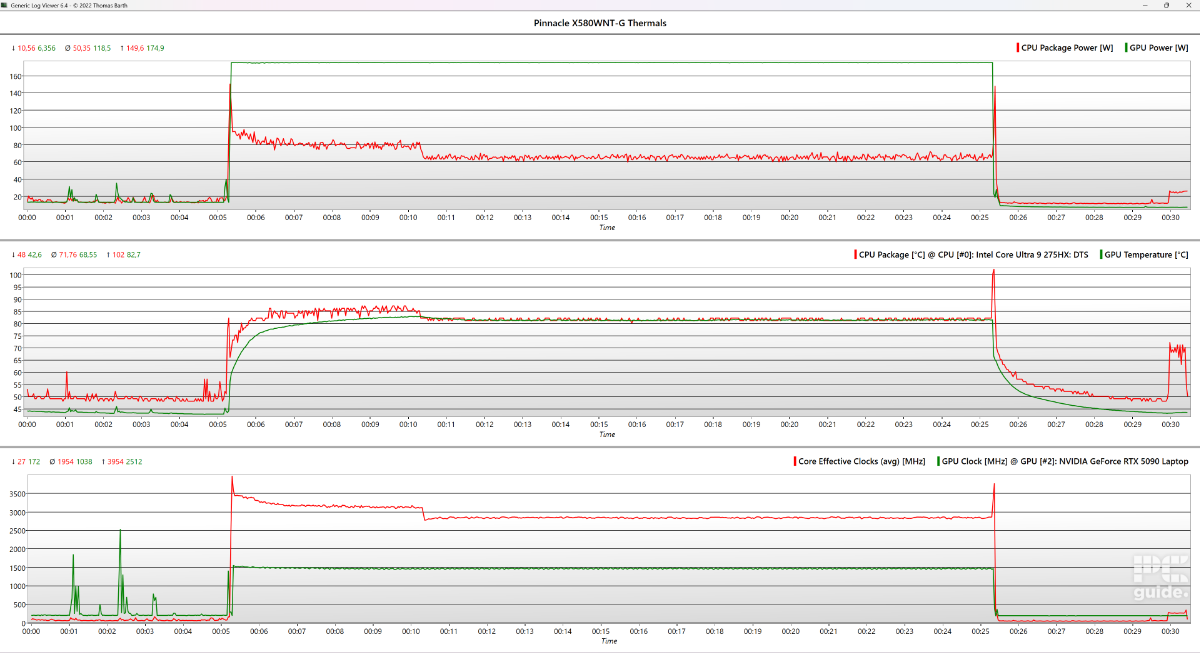Click the 00:25 tick on the clocks chart
1200x653 pixels.
pos(981,631)
